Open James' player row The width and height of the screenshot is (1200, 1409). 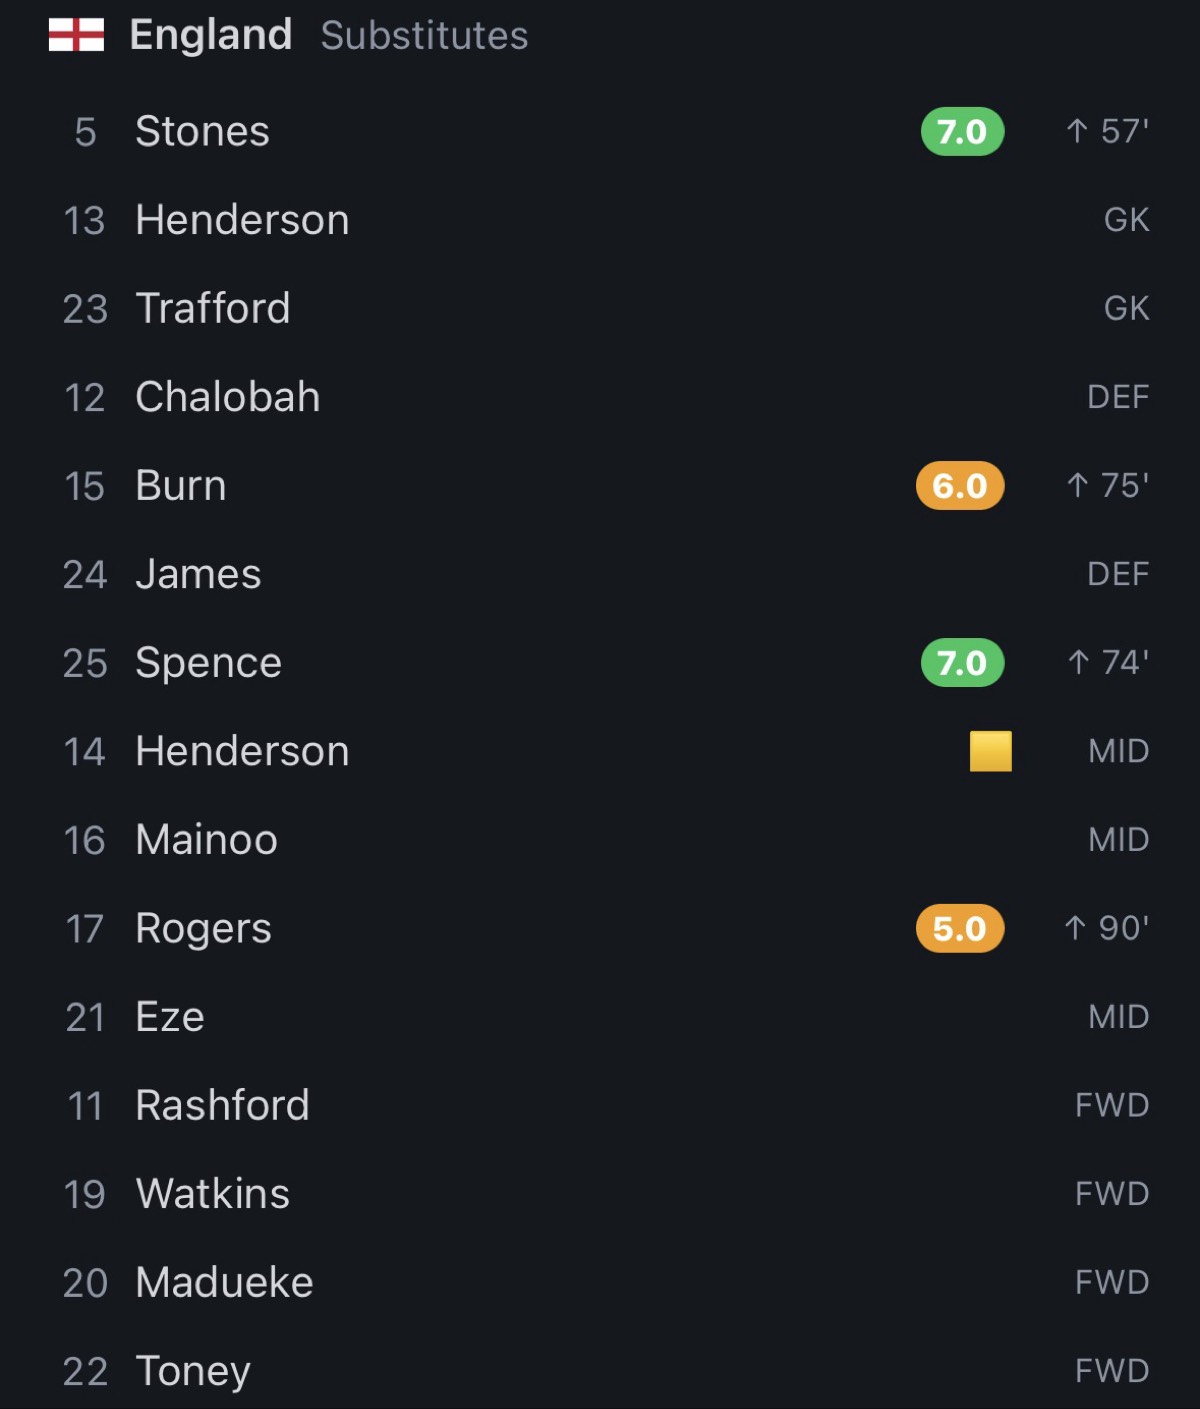point(600,574)
